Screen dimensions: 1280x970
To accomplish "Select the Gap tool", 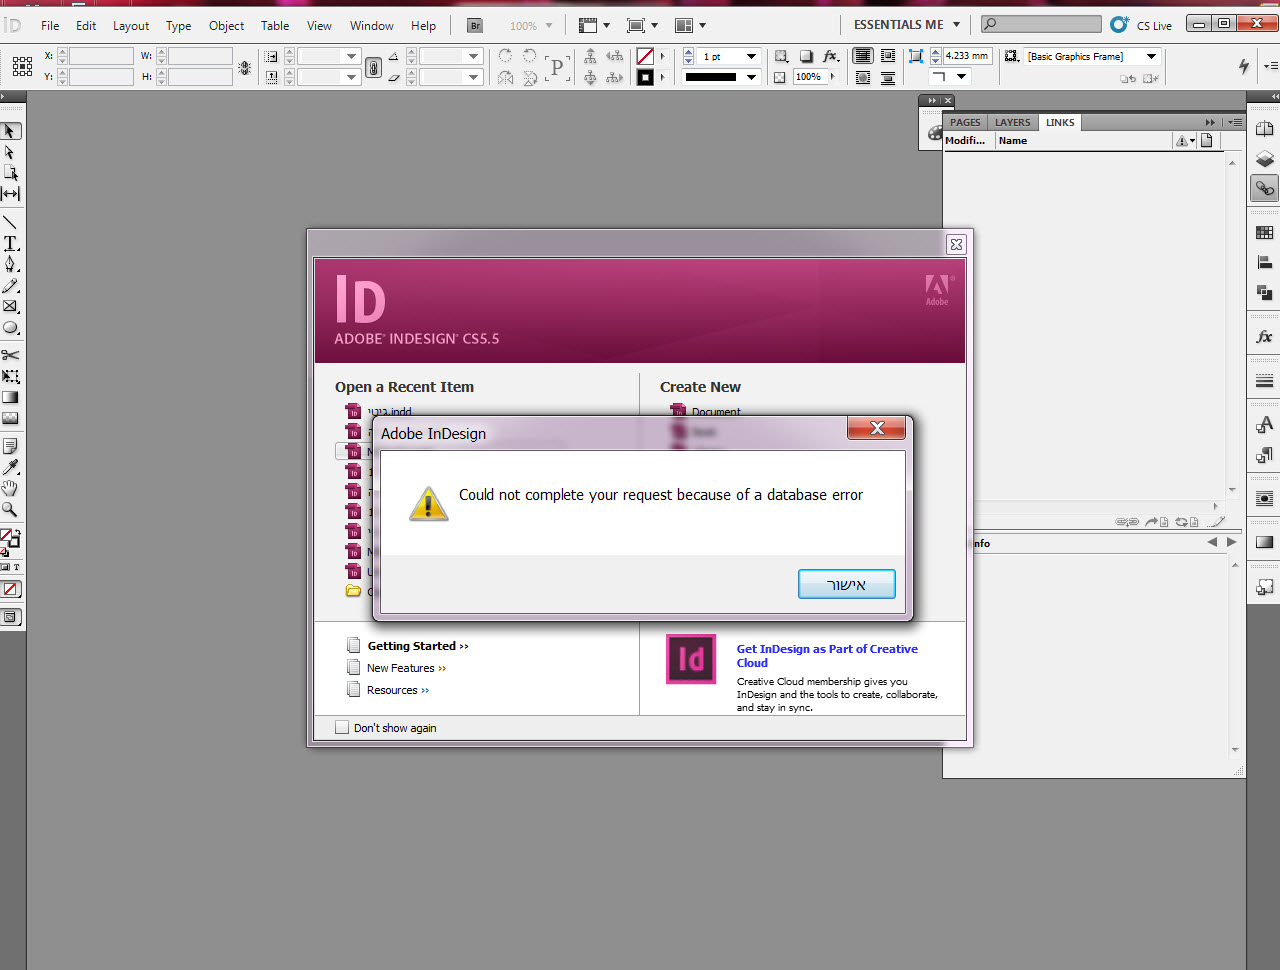I will point(10,194).
